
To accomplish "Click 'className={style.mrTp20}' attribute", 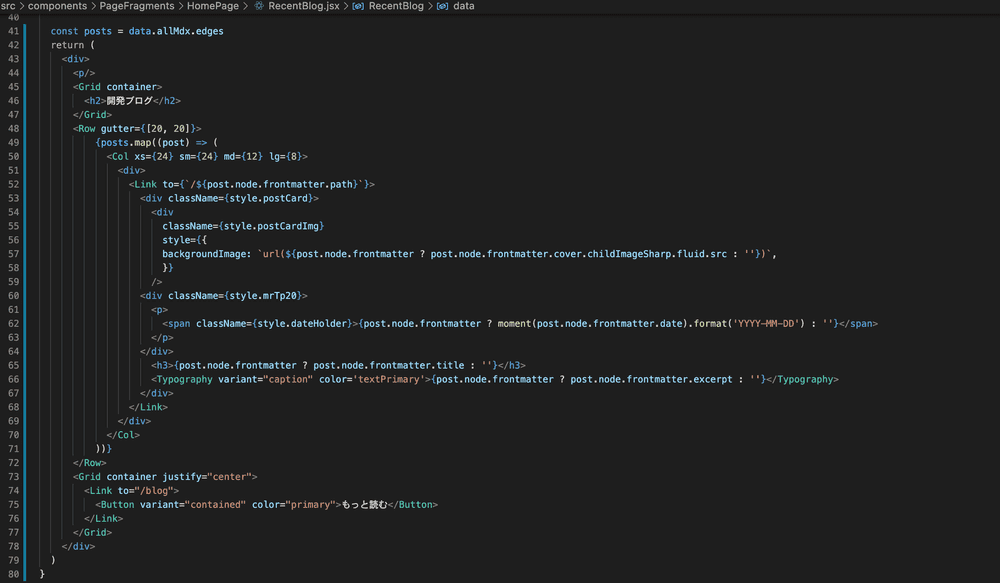I will point(235,296).
